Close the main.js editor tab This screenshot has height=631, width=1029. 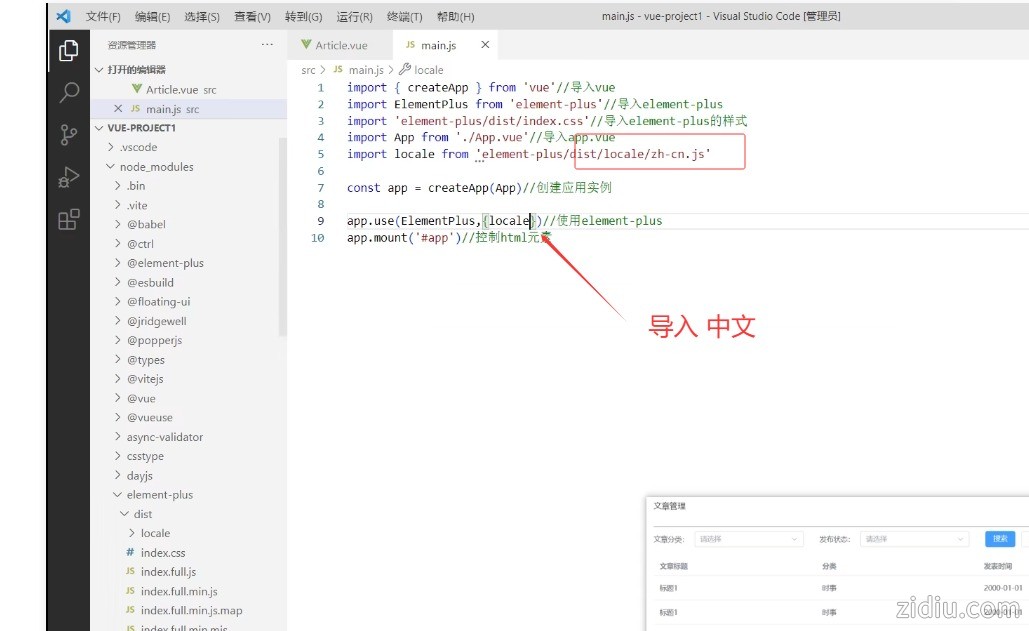click(485, 45)
